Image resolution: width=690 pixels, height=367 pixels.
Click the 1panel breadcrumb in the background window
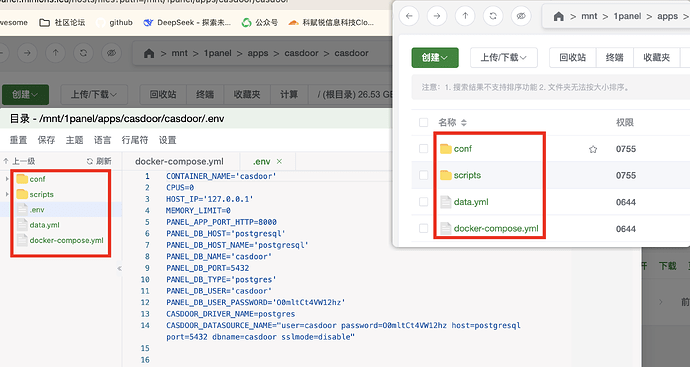click(x=217, y=53)
